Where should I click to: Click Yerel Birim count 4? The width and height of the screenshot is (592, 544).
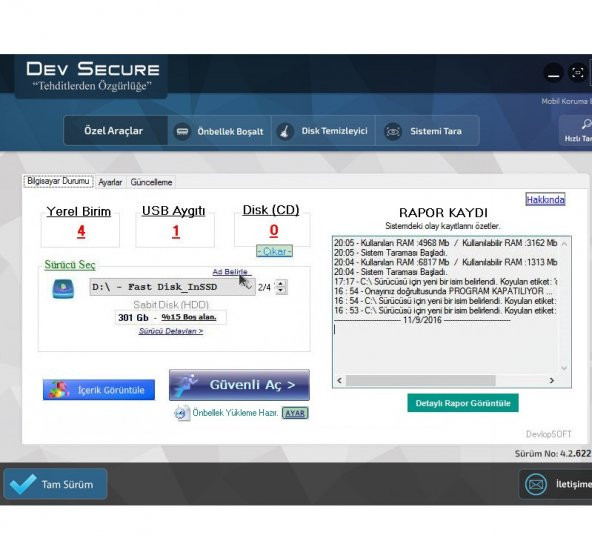coord(81,231)
